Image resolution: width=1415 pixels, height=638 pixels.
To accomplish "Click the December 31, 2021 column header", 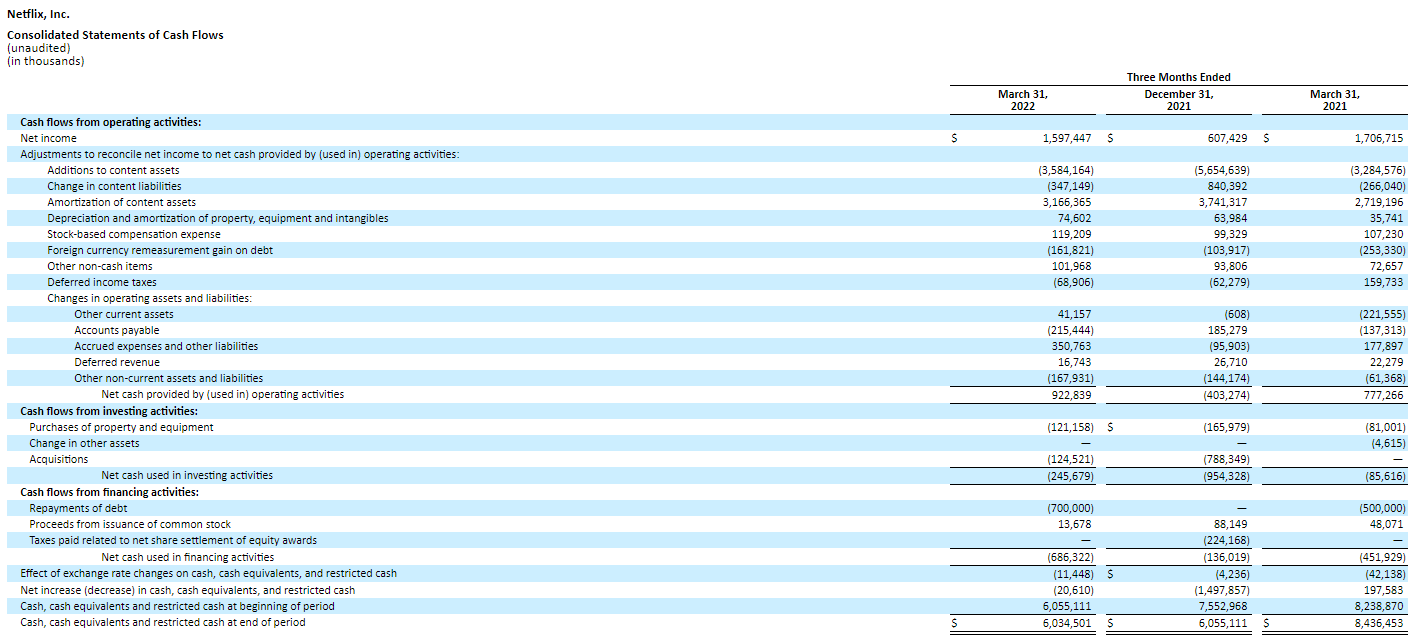I will (x=1178, y=100).
